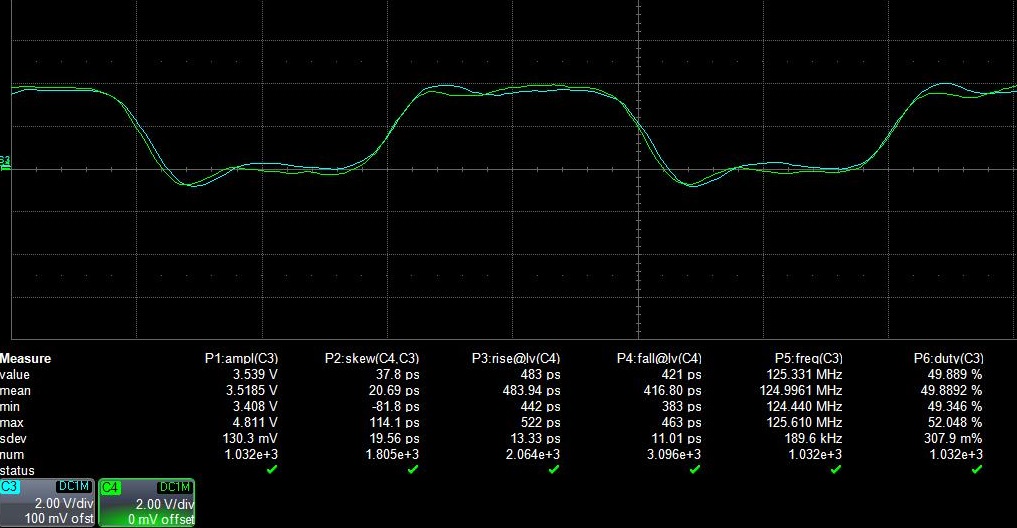Click the C4 DC1M coupling indicator

point(173,486)
